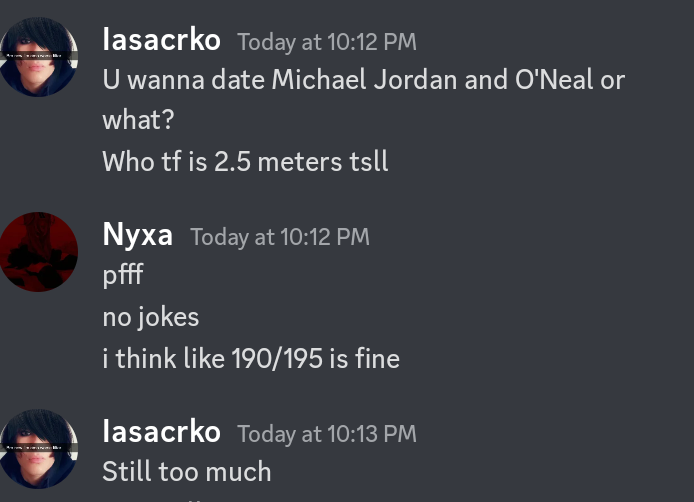The height and width of the screenshot is (502, 694).
Task: Select message 'Who tf is 2.5 meters tsll'
Action: 245,161
